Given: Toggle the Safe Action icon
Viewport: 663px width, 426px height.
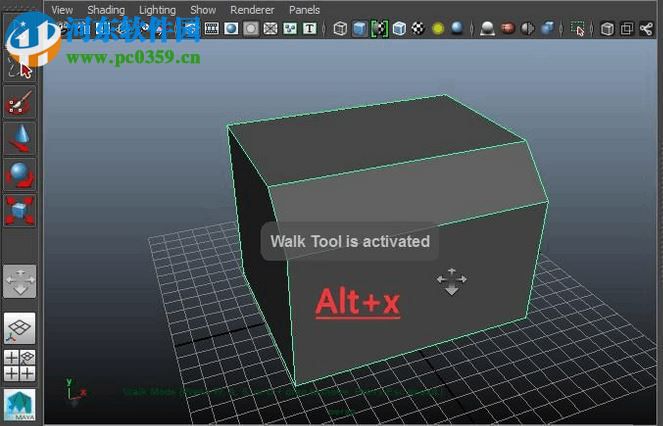Looking at the screenshot, I should [290, 28].
